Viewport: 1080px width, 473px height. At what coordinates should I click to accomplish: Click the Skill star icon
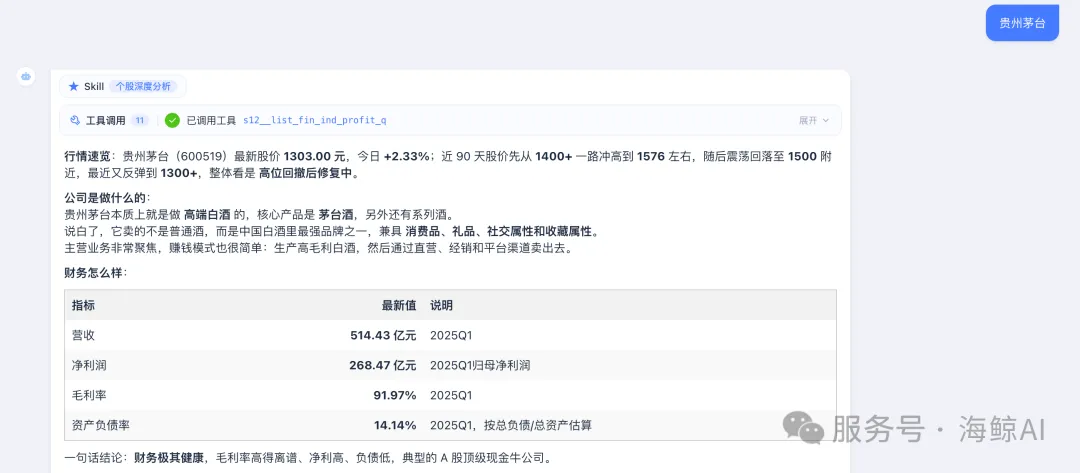point(74,87)
